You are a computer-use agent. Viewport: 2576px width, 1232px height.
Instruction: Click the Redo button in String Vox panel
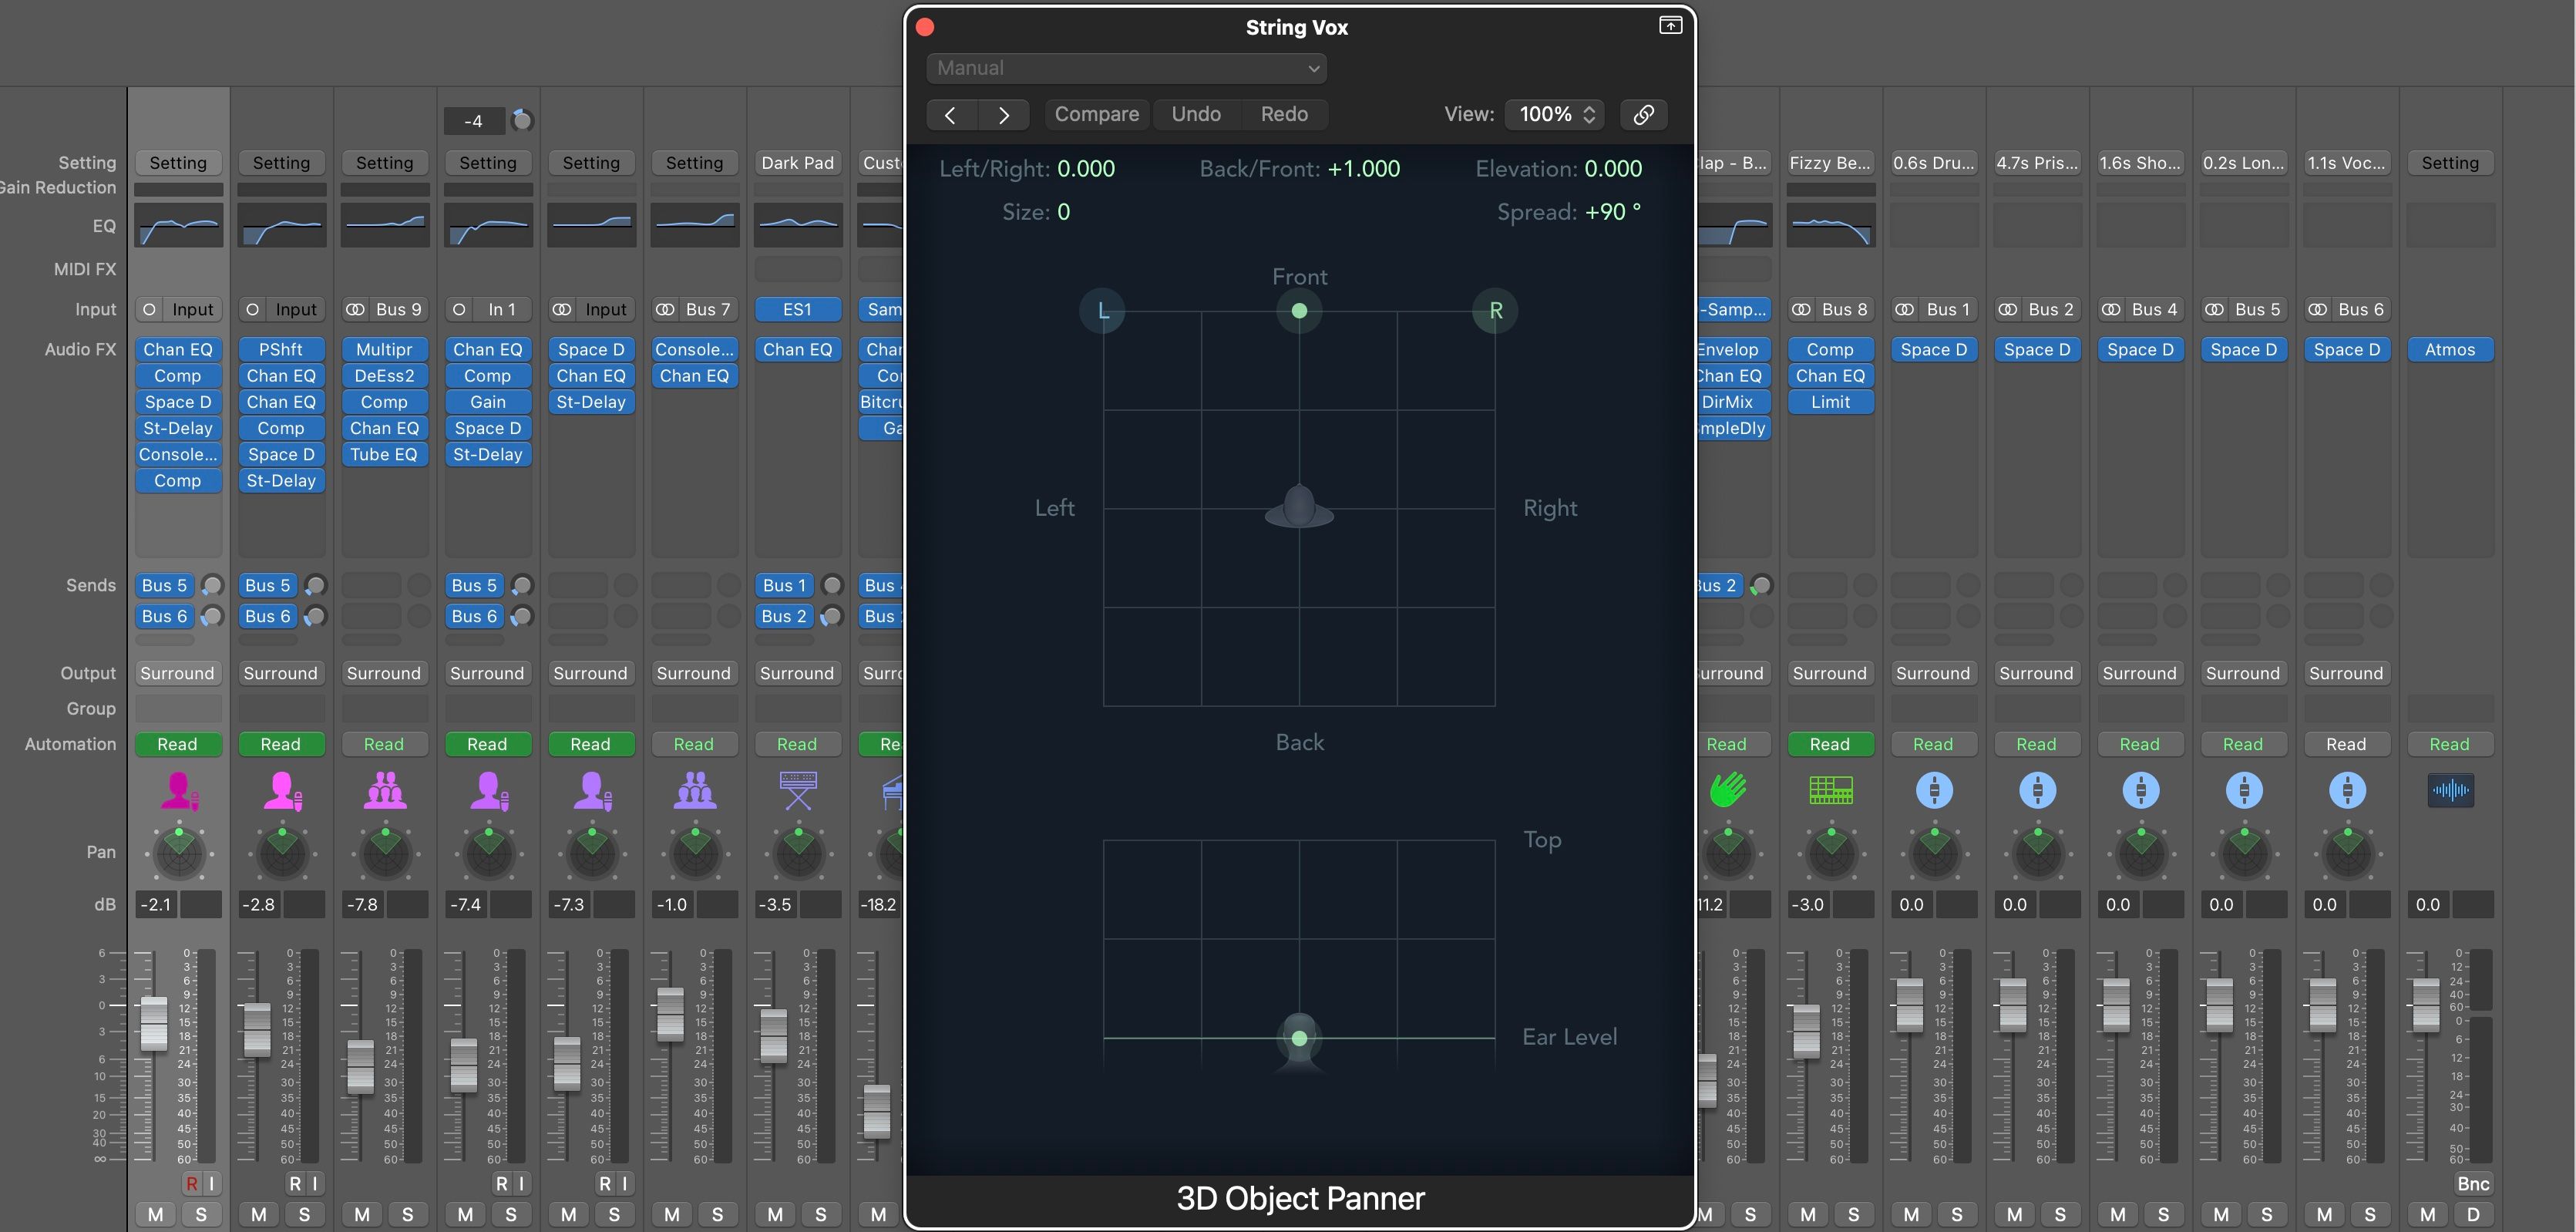1283,113
